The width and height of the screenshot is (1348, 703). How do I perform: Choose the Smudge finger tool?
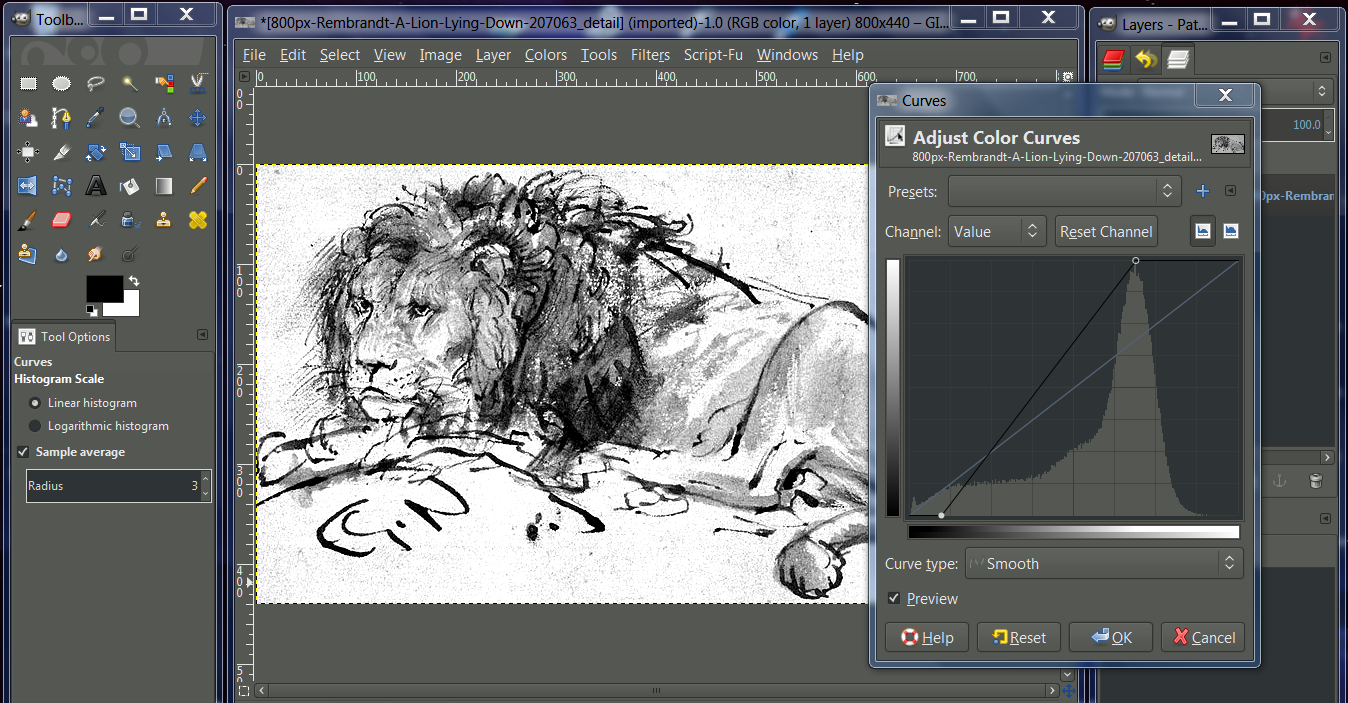pos(96,254)
